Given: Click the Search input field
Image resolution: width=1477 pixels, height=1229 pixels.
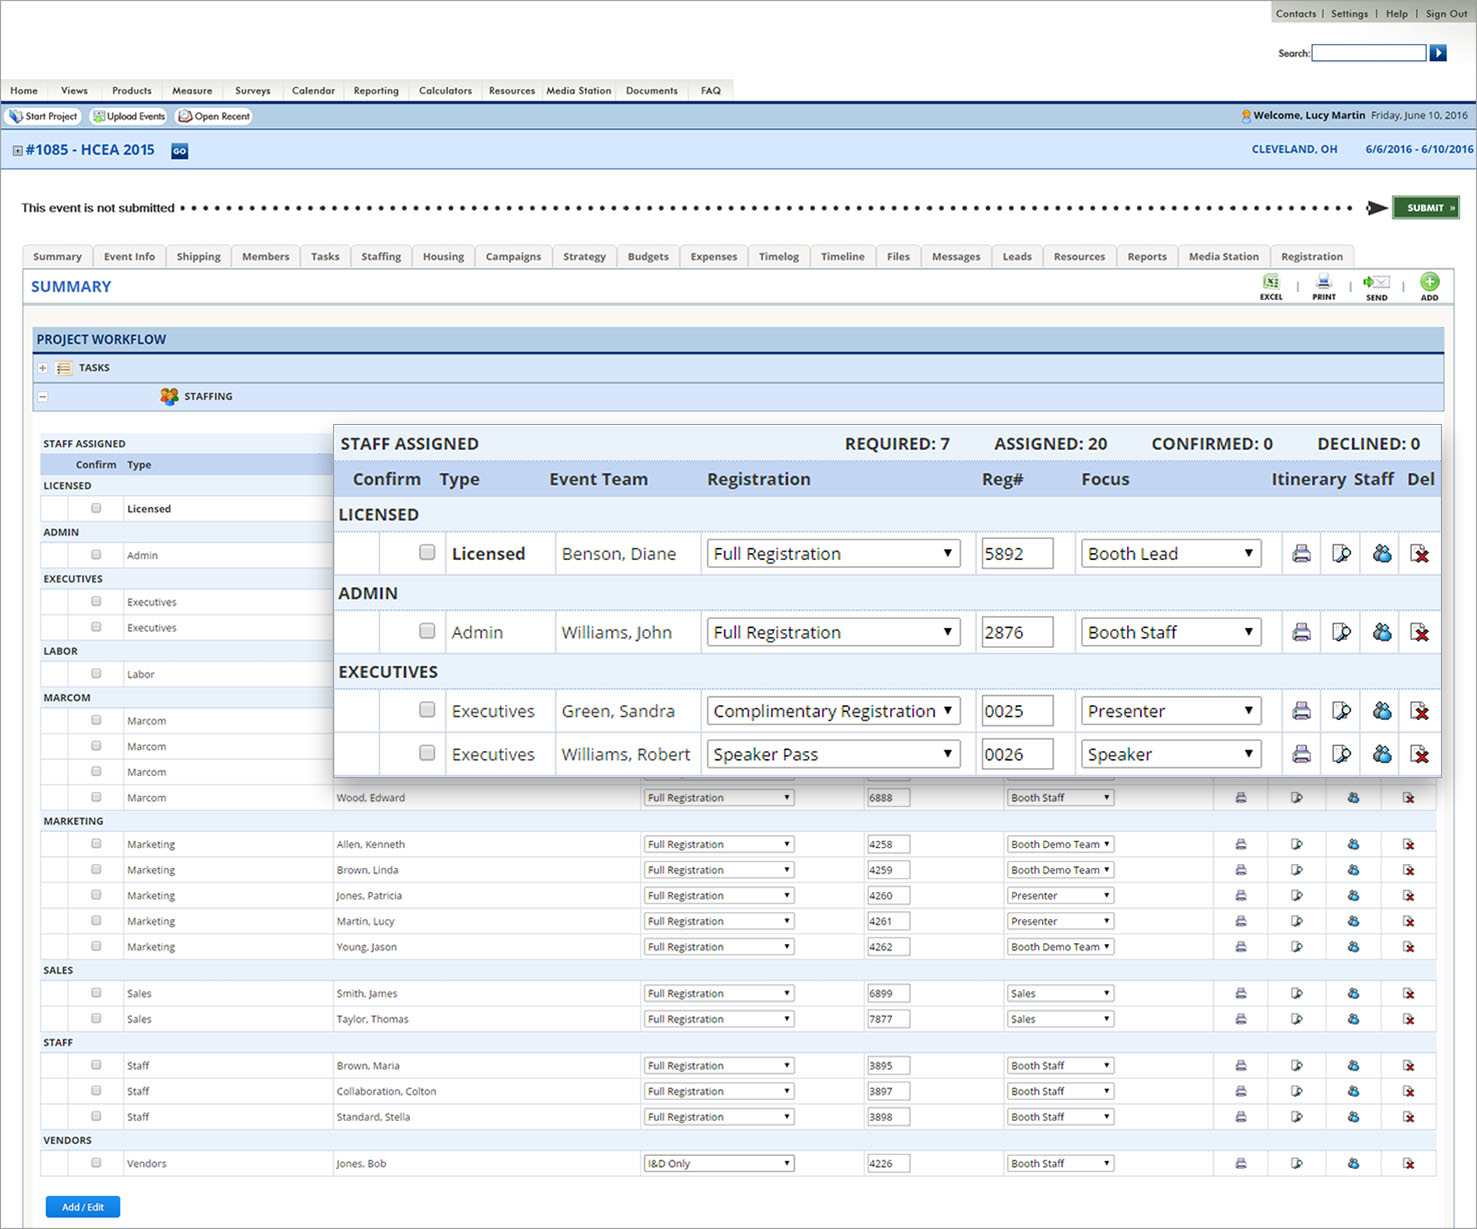Looking at the screenshot, I should pyautogui.click(x=1369, y=53).
